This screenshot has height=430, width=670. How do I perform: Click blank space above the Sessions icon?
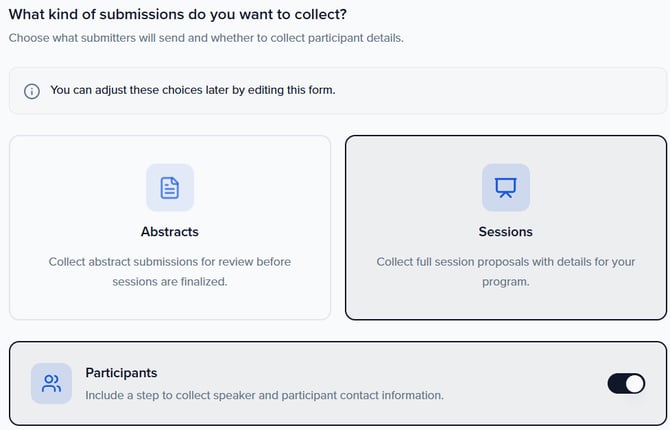coord(506,149)
